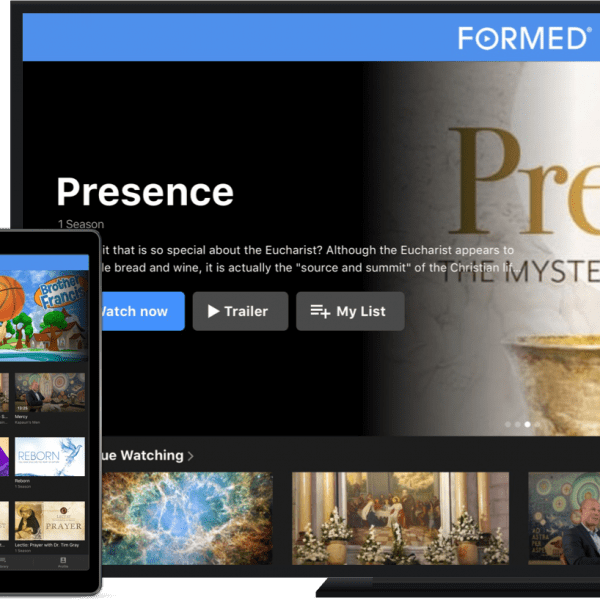Click the add-to-list icon on My List

(x=320, y=311)
